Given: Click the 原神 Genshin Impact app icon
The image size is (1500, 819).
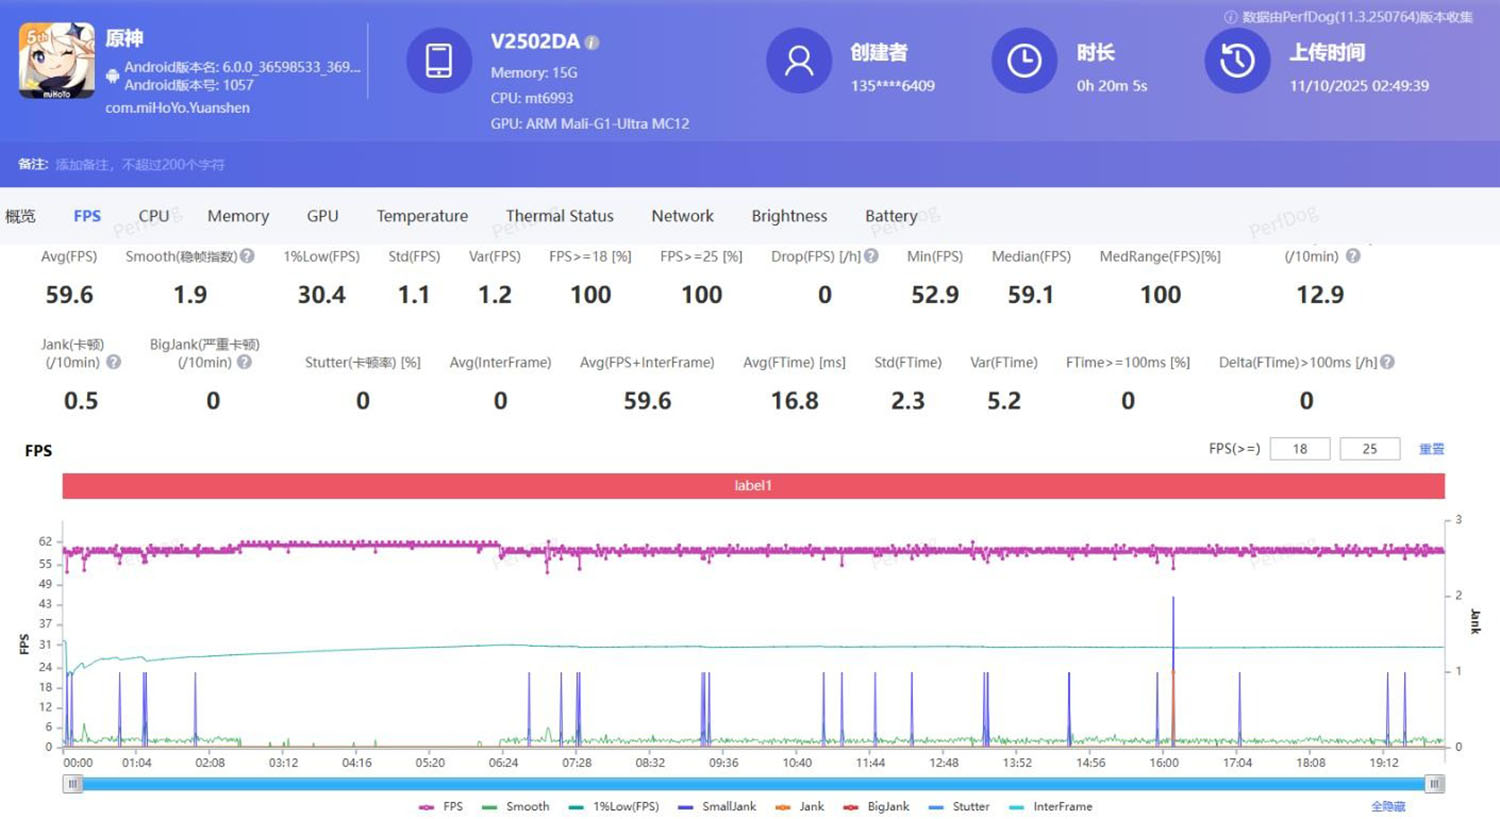Looking at the screenshot, I should 55,62.
